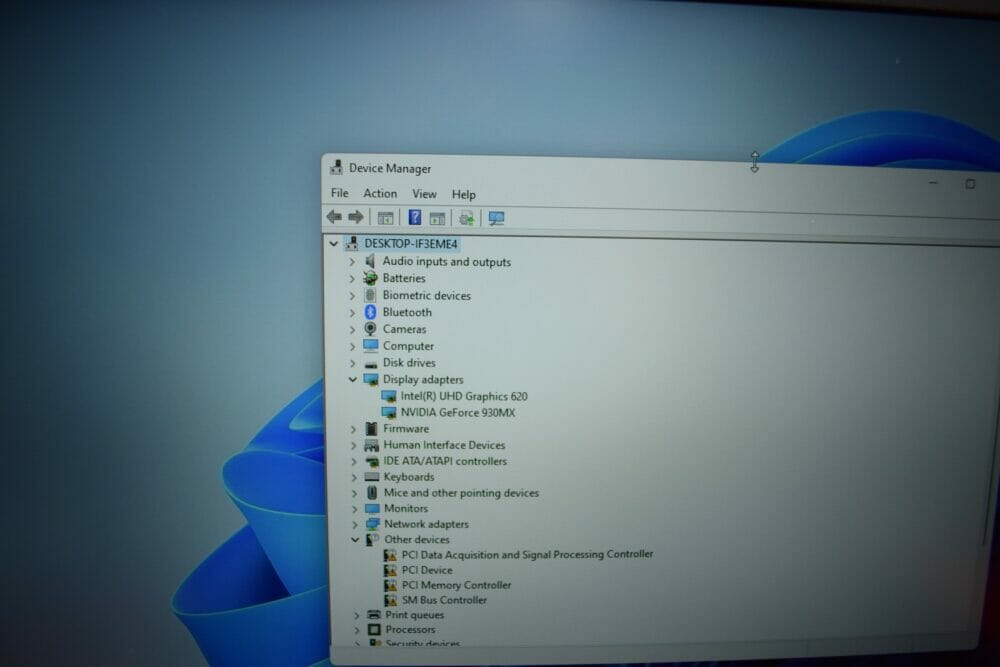Select the SM Bus Controller entry
Screen dimensions: 1000x667
444,600
